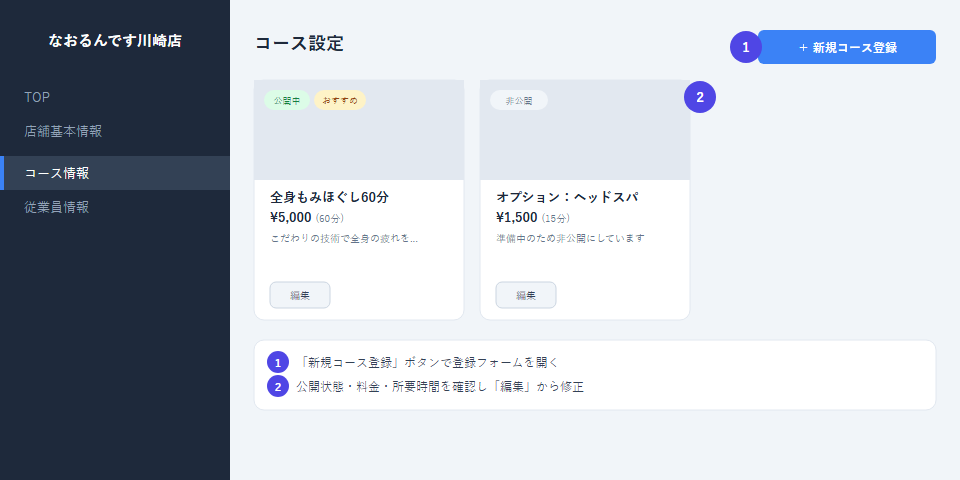This screenshot has height=480, width=960.
Task: Click the 新規コース登録 button
Action: [847, 47]
